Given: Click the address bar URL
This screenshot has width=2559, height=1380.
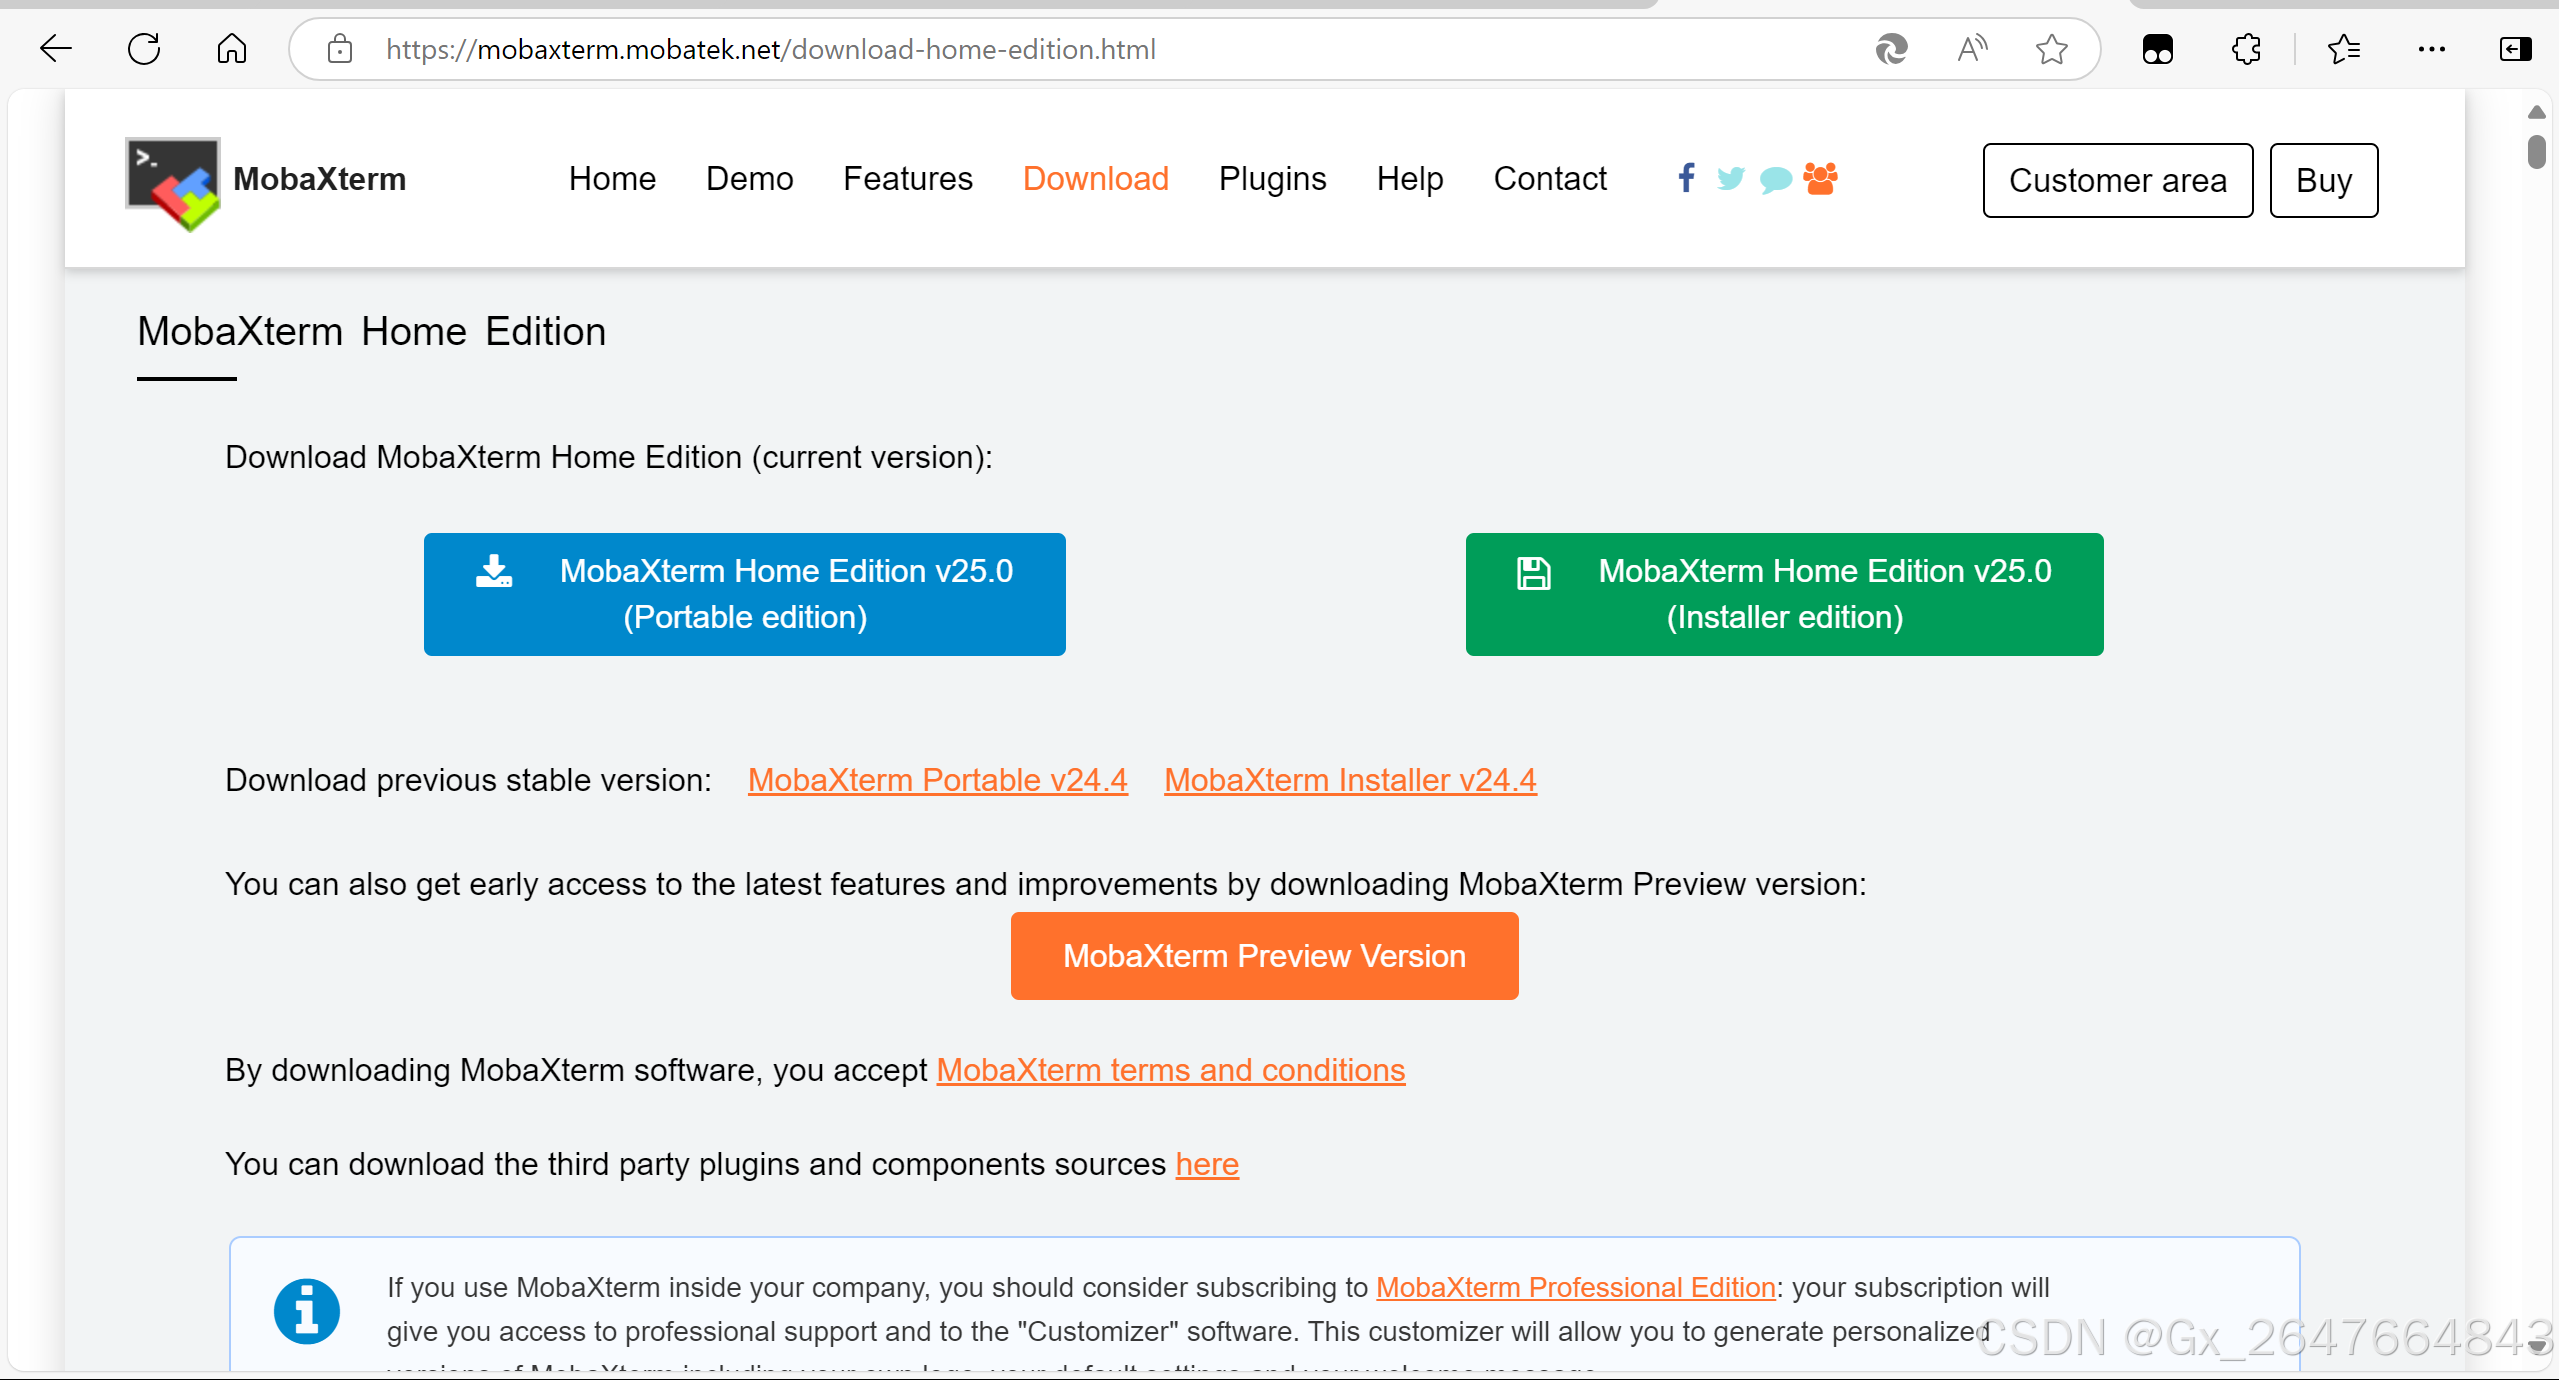Looking at the screenshot, I should (770, 49).
